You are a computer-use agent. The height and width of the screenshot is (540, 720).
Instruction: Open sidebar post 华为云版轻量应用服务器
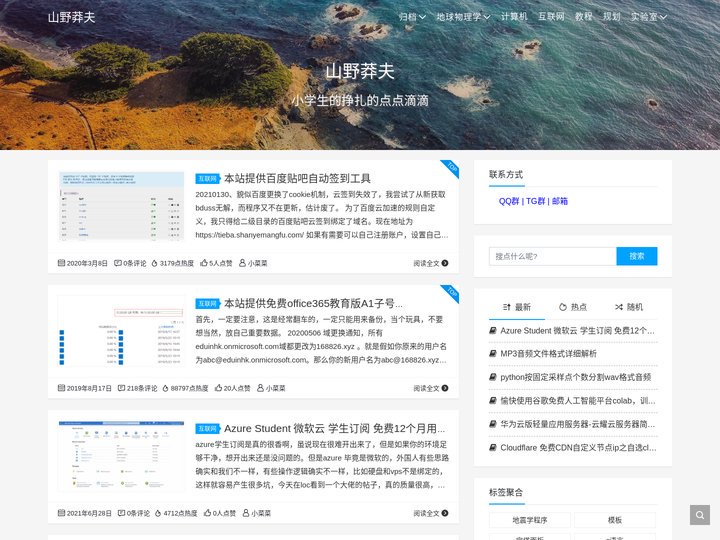(x=578, y=424)
